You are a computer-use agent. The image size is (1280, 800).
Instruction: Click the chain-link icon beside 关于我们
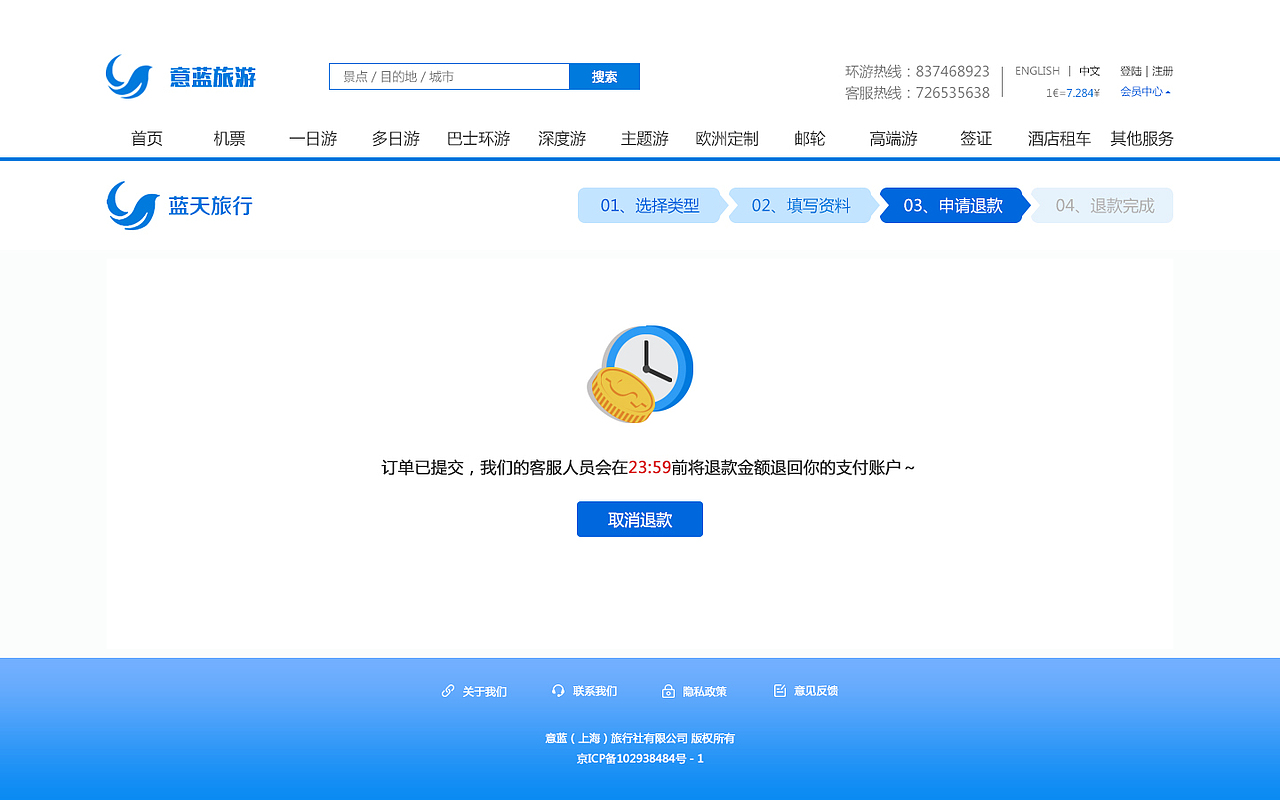point(447,690)
